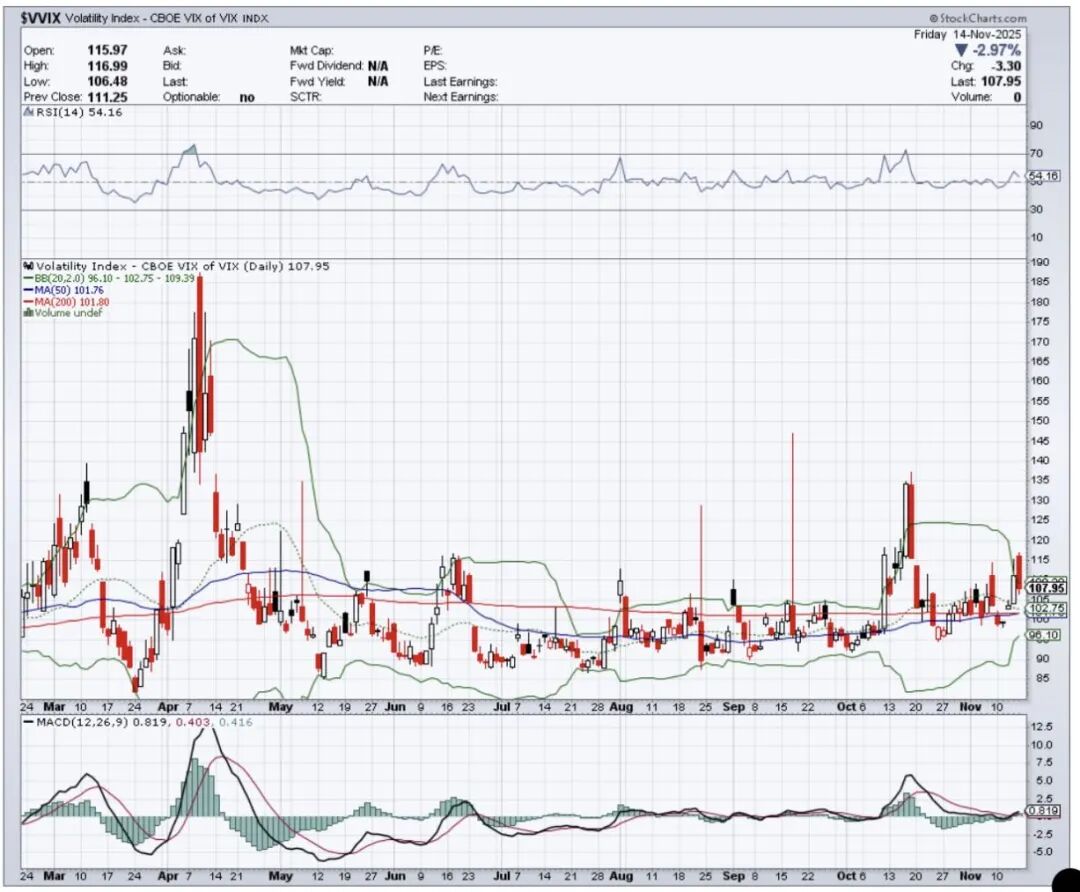Click the candlestick icon before Volatility Index (Daily)

pyautogui.click(x=28, y=266)
